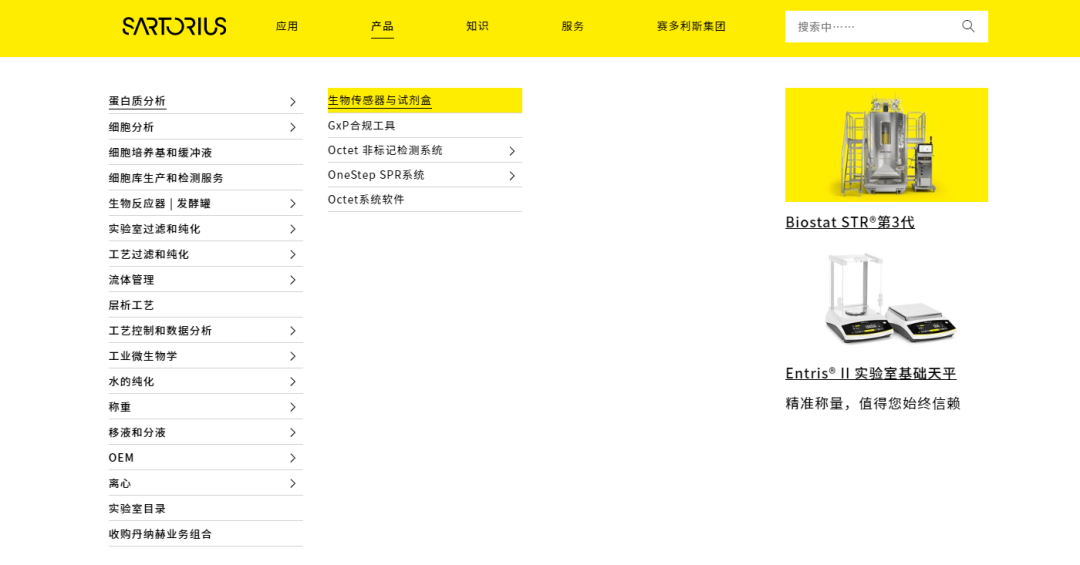This screenshot has width=1080, height=565.
Task: Click OneStep SPR系统 text
Action: pos(376,175)
